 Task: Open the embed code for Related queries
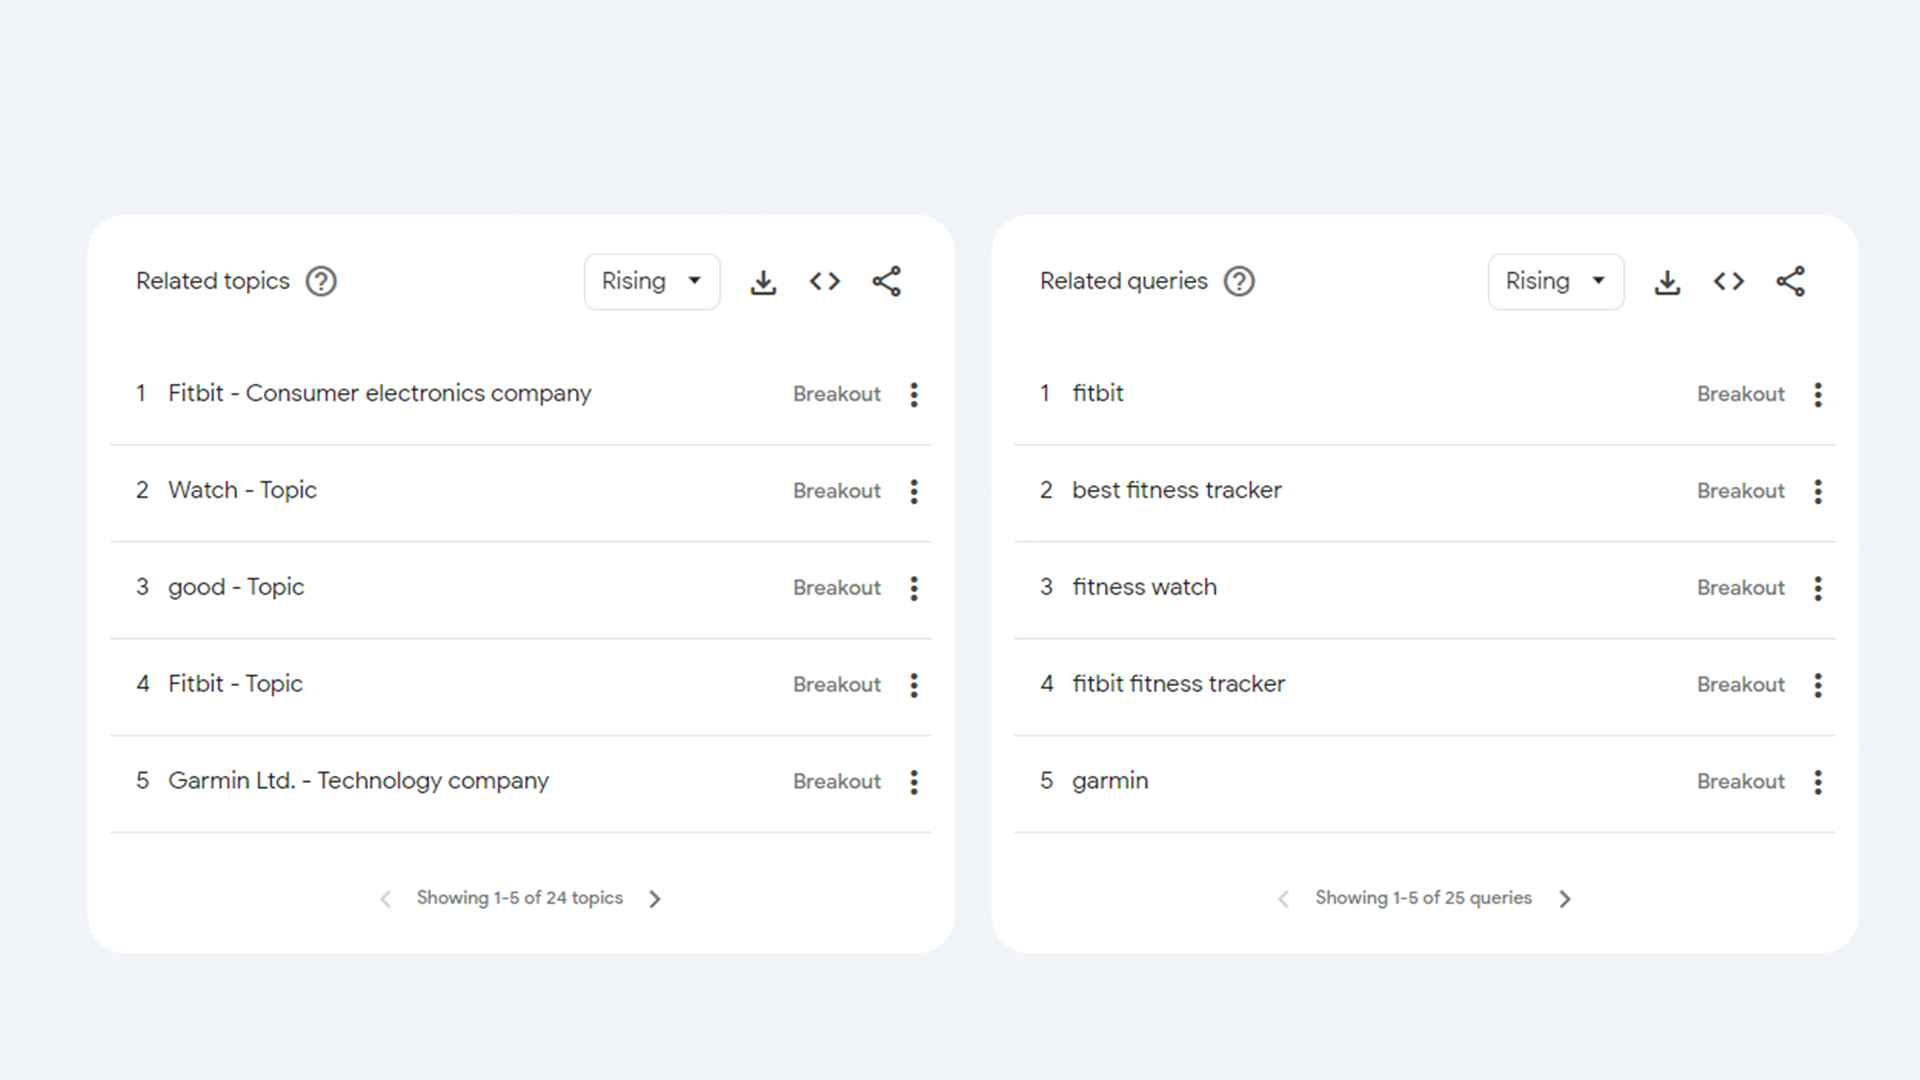(1728, 281)
